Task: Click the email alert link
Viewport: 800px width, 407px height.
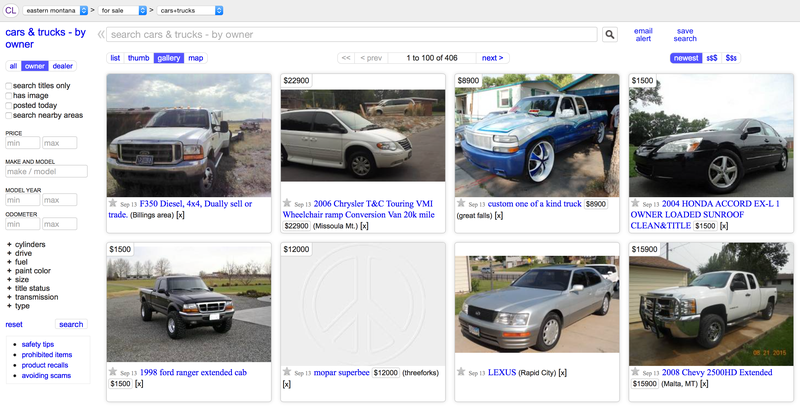Action: 643,35
